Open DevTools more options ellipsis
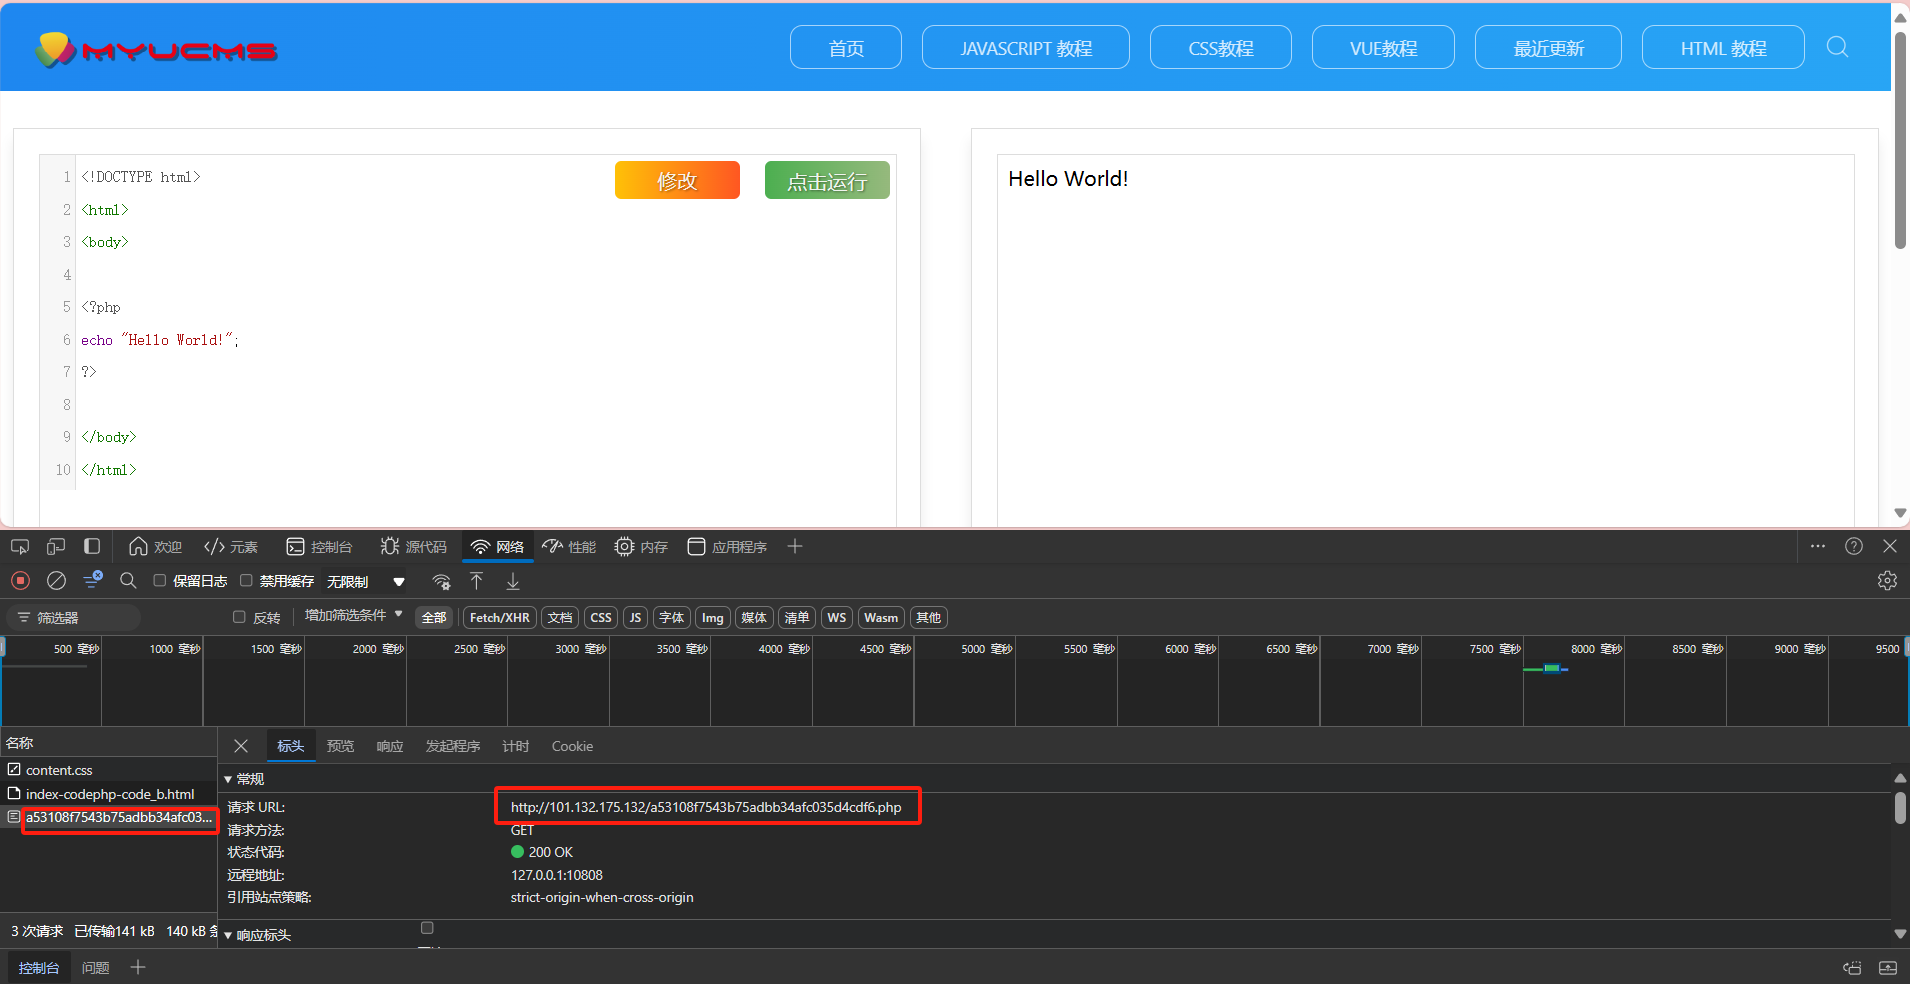Image resolution: width=1910 pixels, height=984 pixels. pyautogui.click(x=1818, y=546)
